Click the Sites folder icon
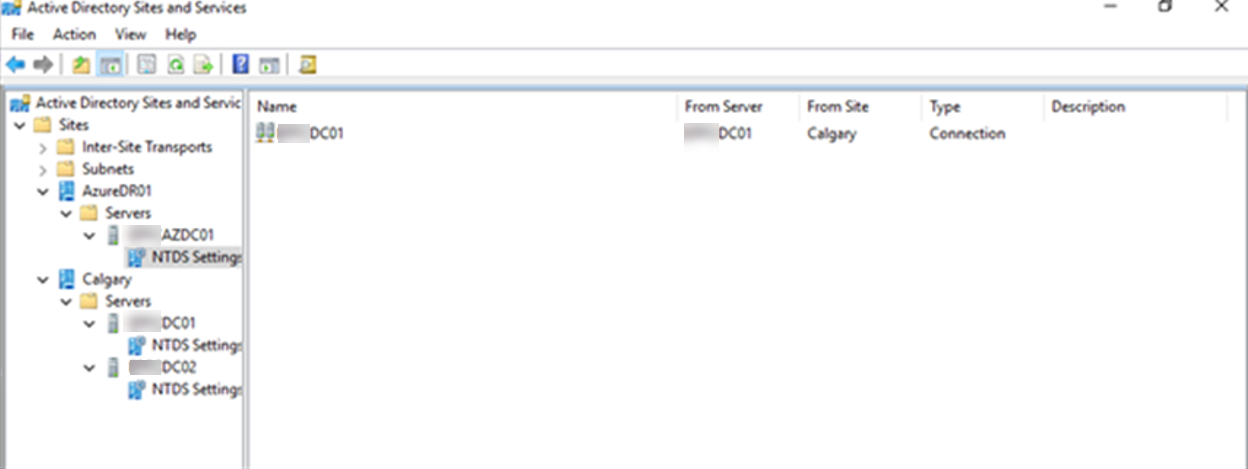The height and width of the screenshot is (469, 1248). pos(42,125)
